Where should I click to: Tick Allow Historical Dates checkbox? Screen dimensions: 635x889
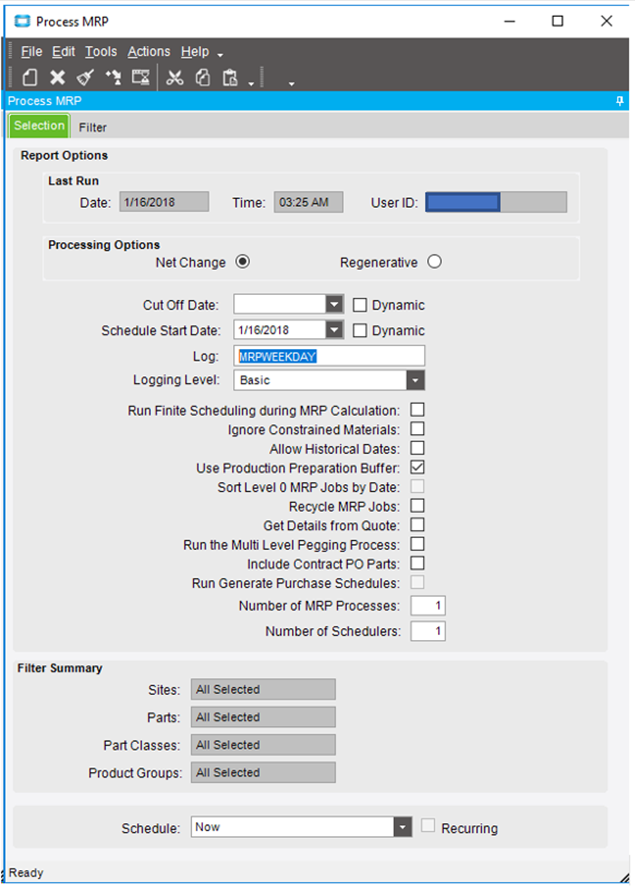417,448
